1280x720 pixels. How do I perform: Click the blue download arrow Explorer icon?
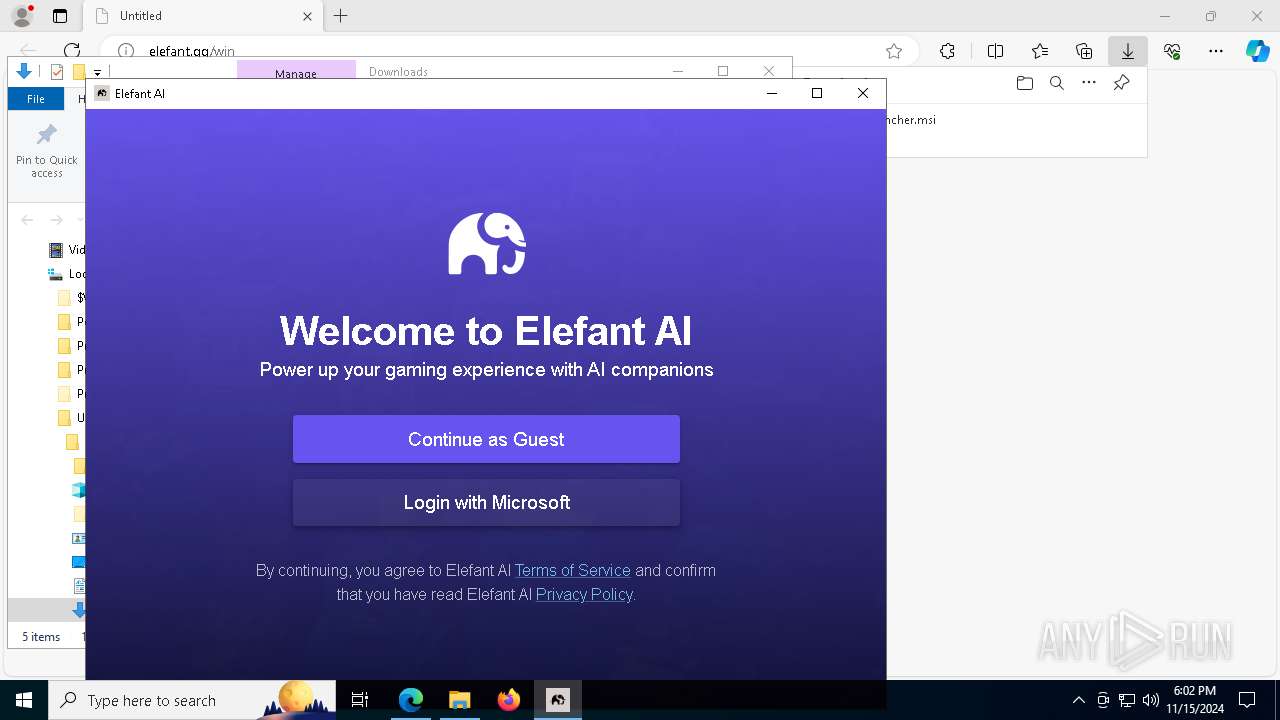[x=24, y=71]
